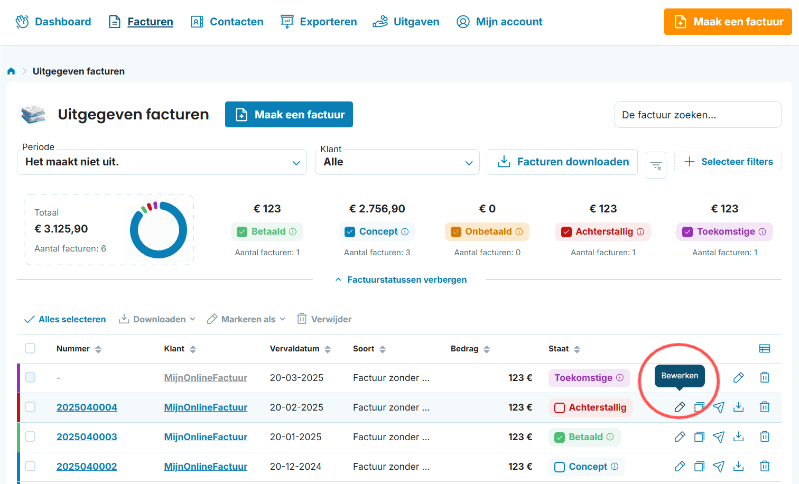Viewport: 799px width, 484px height.
Task: Toggle the Toekomstige status filter checkbox
Action: (687, 232)
